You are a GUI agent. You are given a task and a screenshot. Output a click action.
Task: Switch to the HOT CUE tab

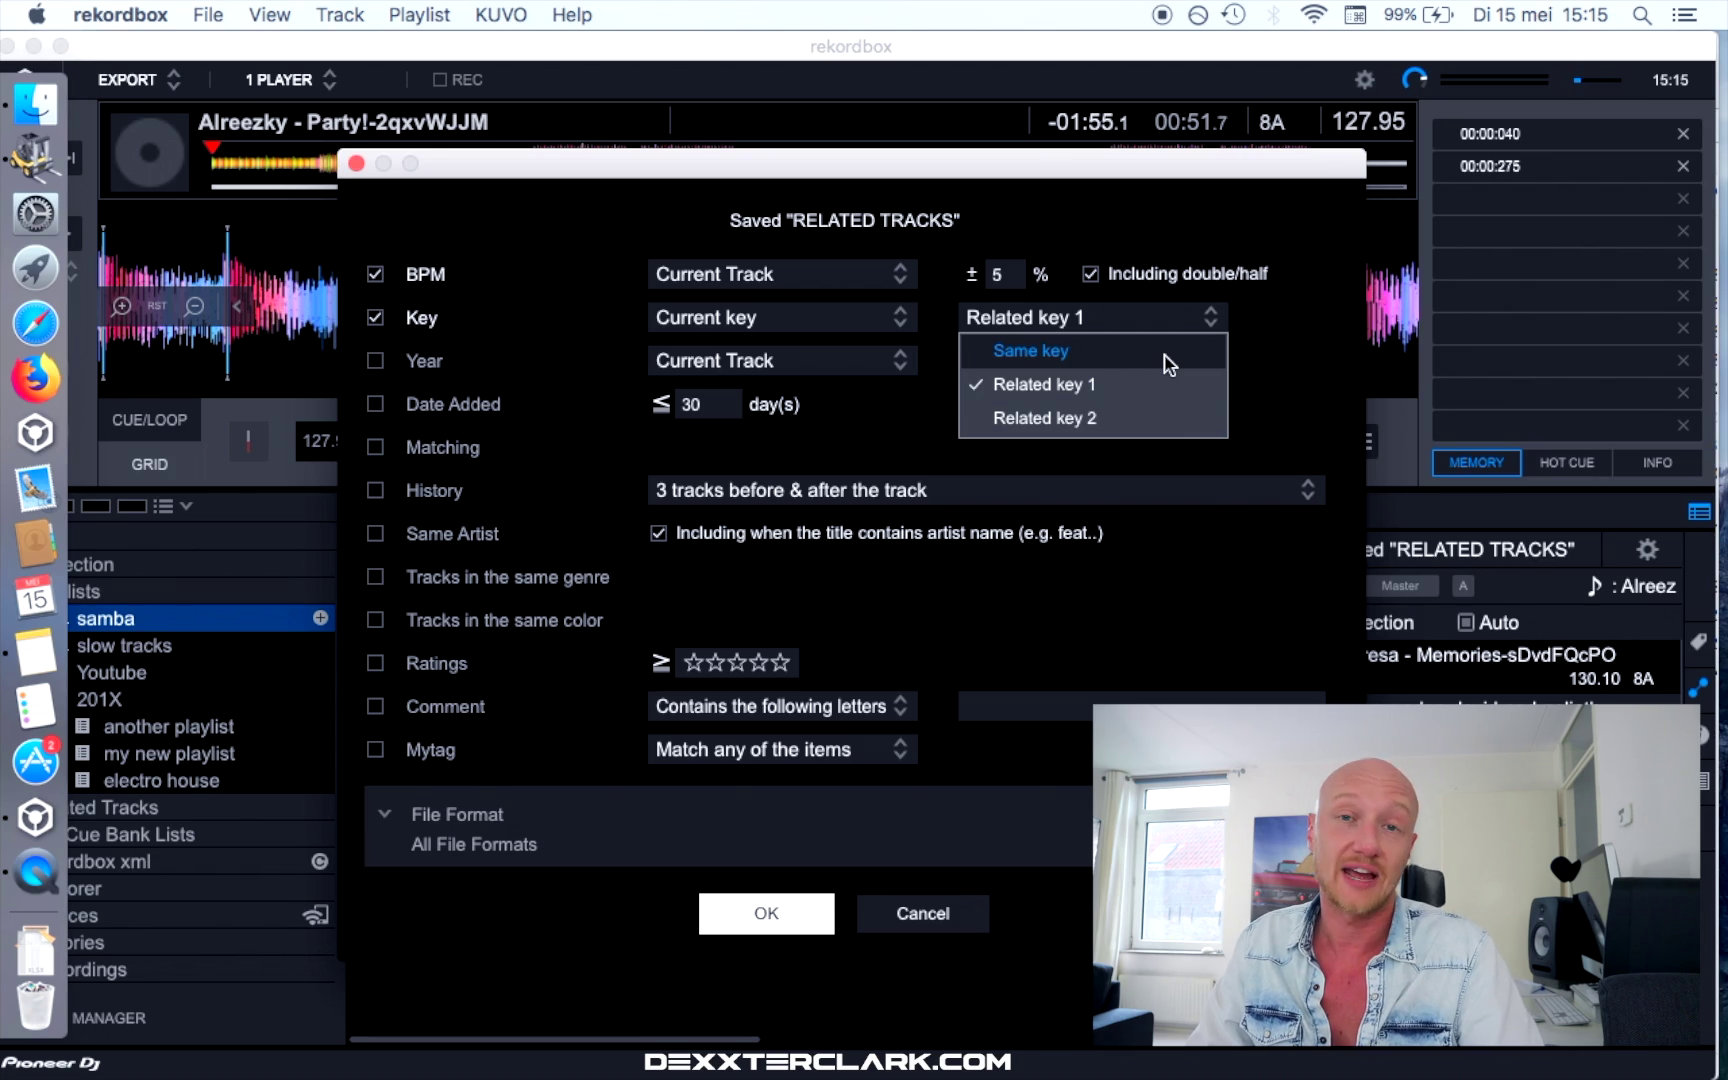pyautogui.click(x=1566, y=463)
